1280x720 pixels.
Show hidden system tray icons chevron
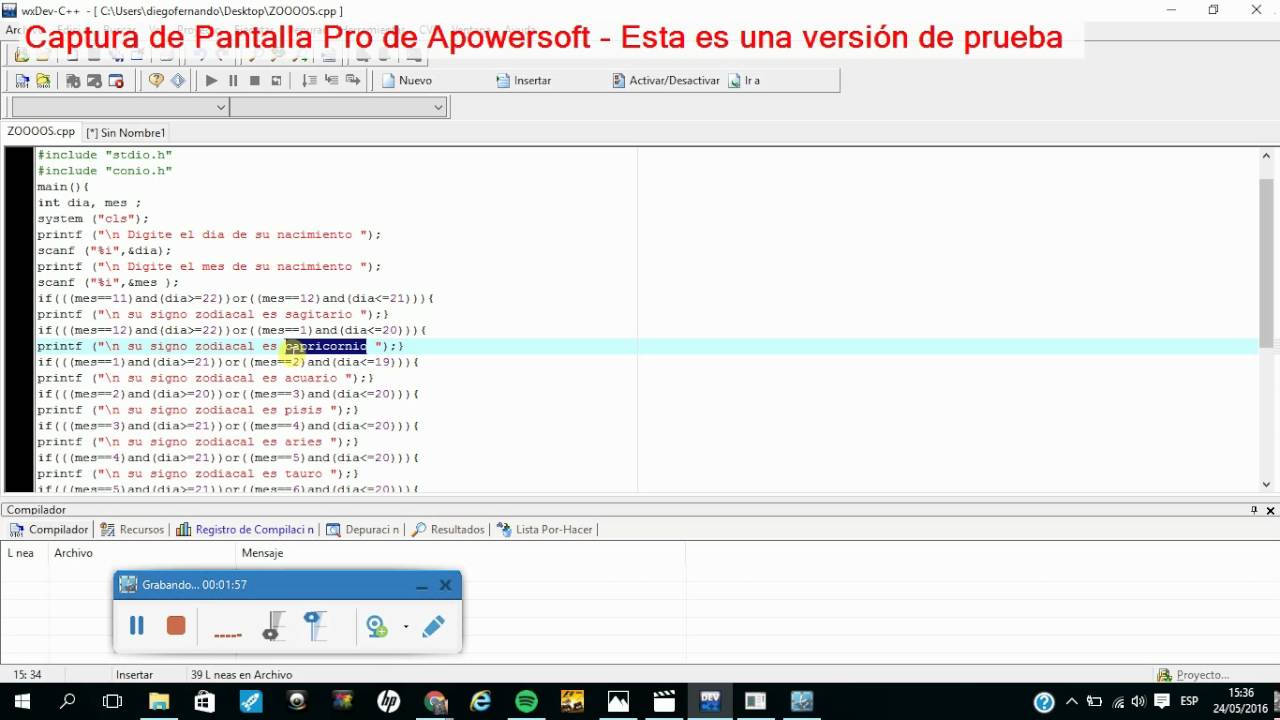(x=1071, y=702)
